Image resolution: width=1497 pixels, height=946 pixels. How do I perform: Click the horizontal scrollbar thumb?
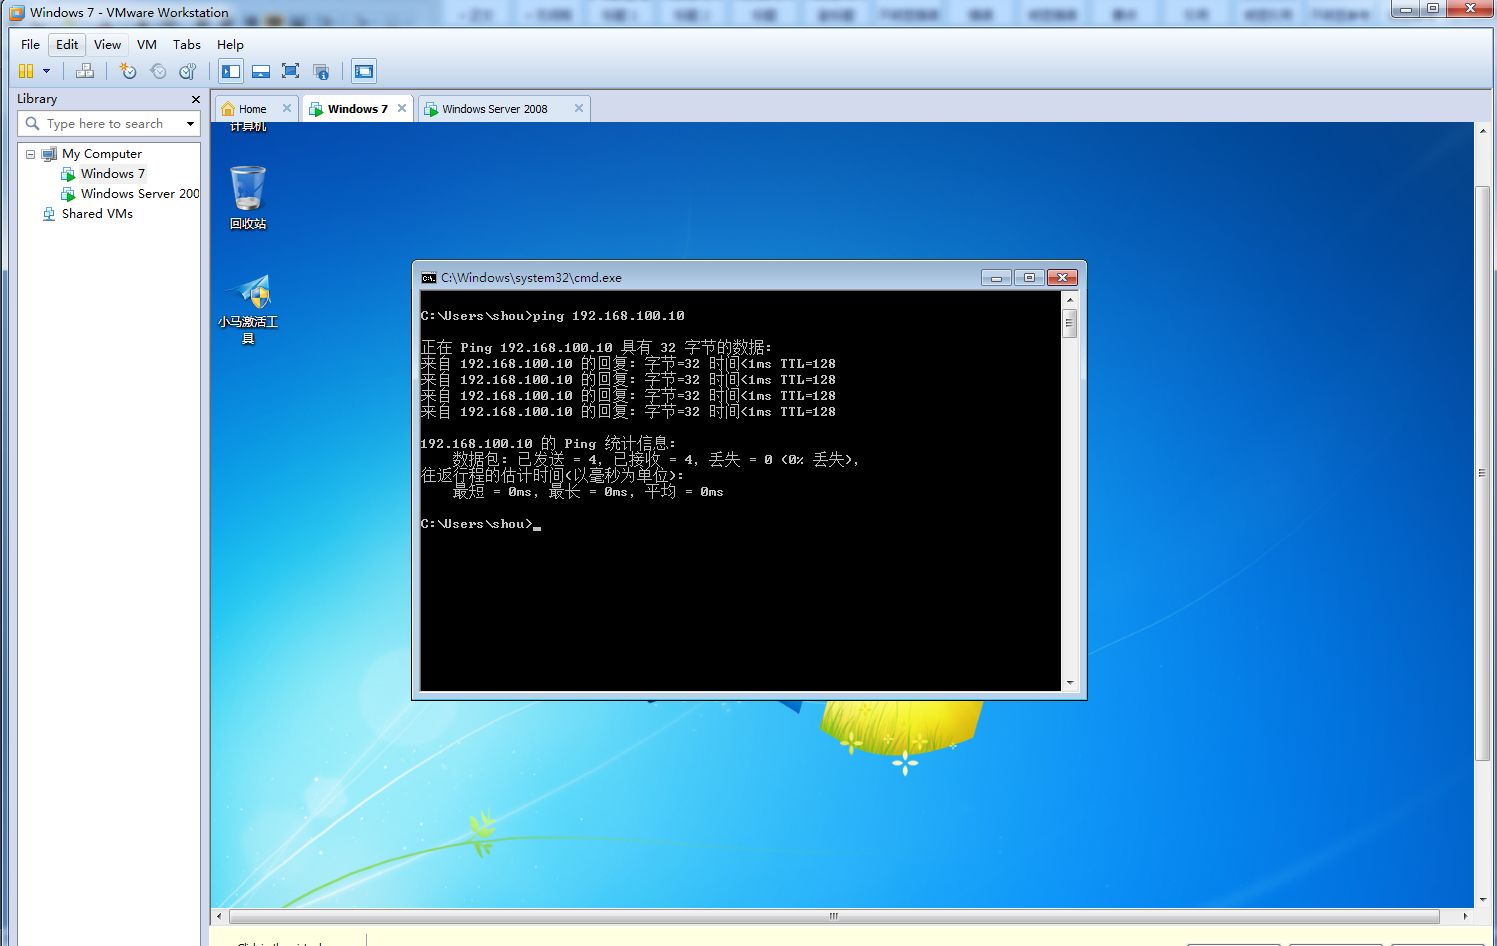pyautogui.click(x=833, y=915)
